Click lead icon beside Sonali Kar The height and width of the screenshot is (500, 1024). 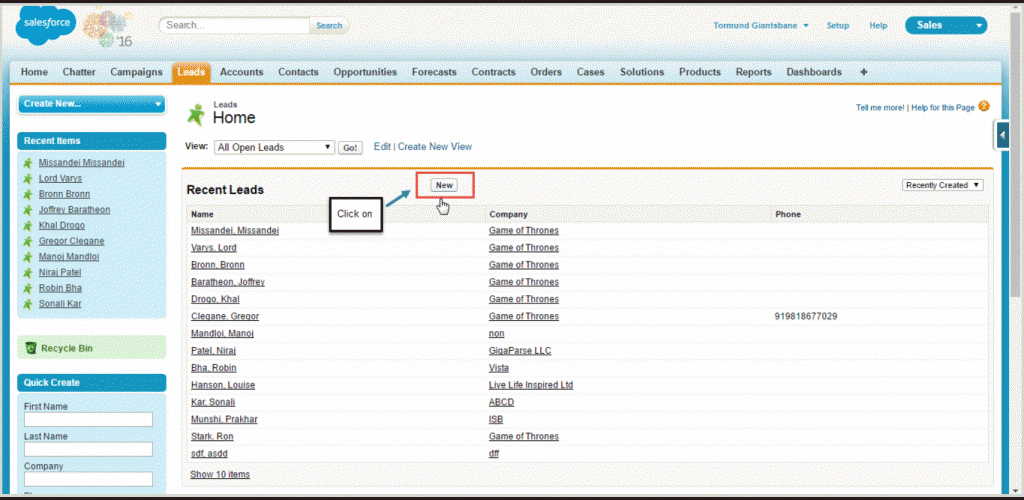(x=27, y=304)
